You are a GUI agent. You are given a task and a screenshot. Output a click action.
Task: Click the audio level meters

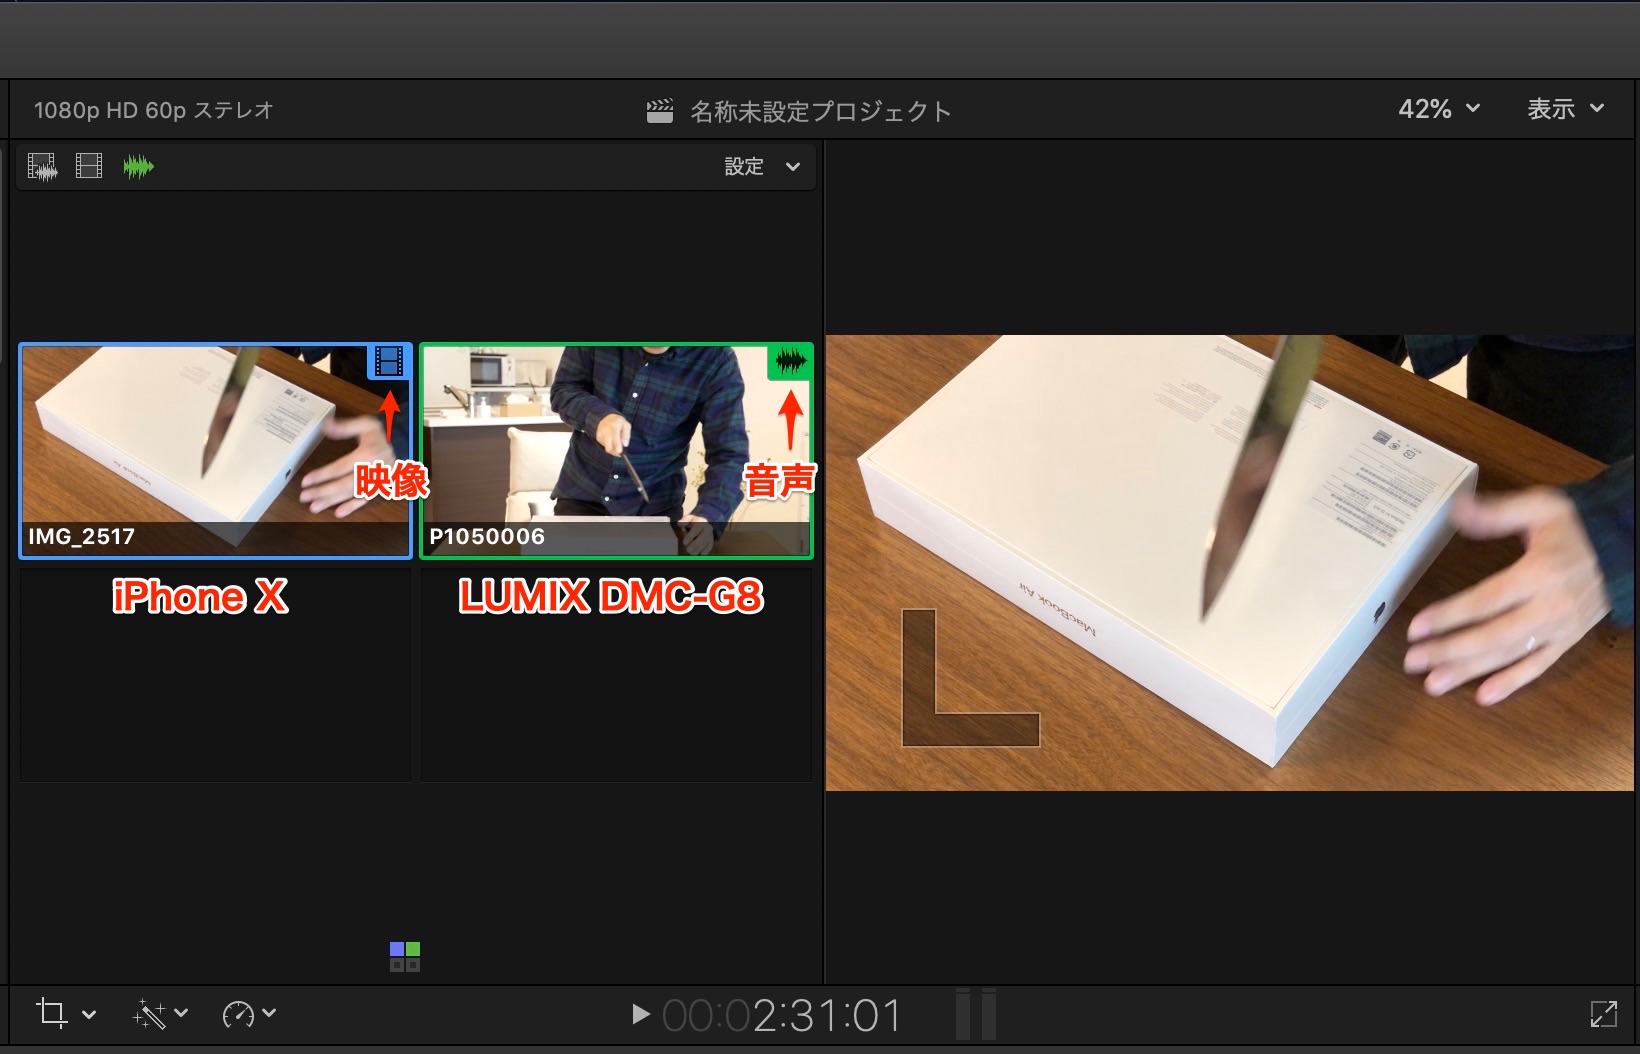coord(975,1014)
